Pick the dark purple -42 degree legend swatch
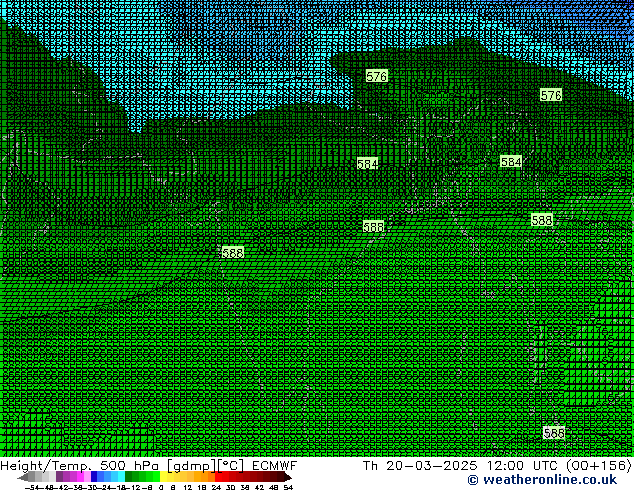The width and height of the screenshot is (634, 490). 59,476
